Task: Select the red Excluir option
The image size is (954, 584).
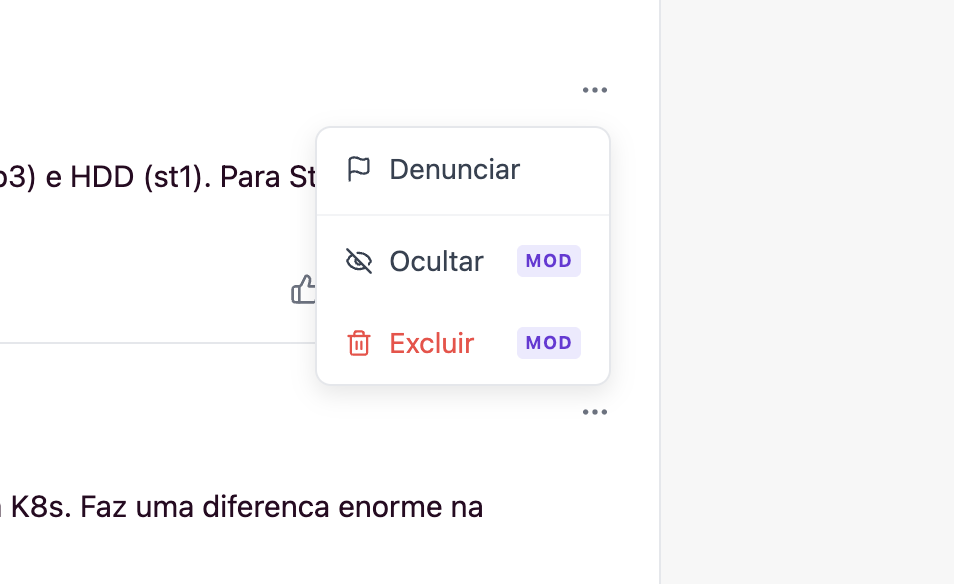Action: 431,344
